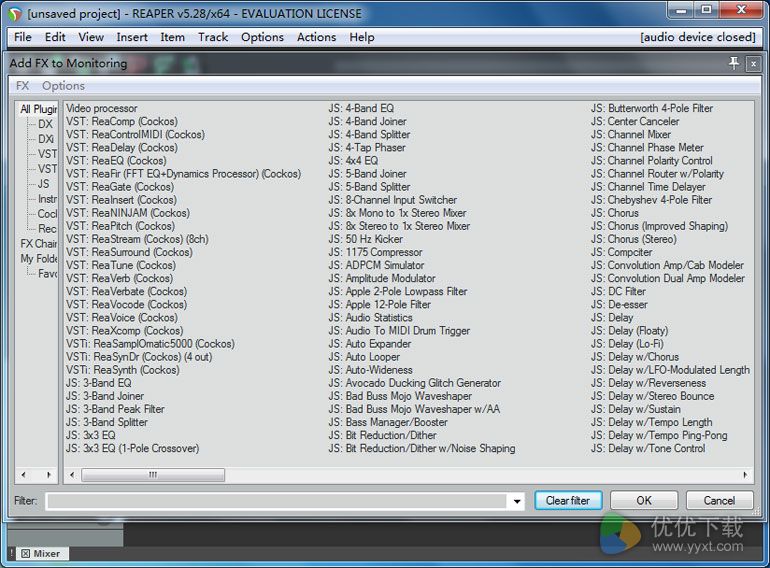Select VST: ReaGate (Cockos)
The height and width of the screenshot is (568, 770).
tap(120, 187)
